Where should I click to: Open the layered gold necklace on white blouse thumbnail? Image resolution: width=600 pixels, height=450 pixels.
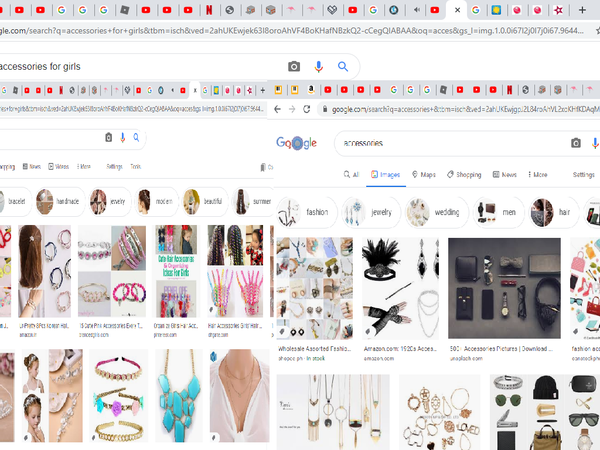[239, 396]
